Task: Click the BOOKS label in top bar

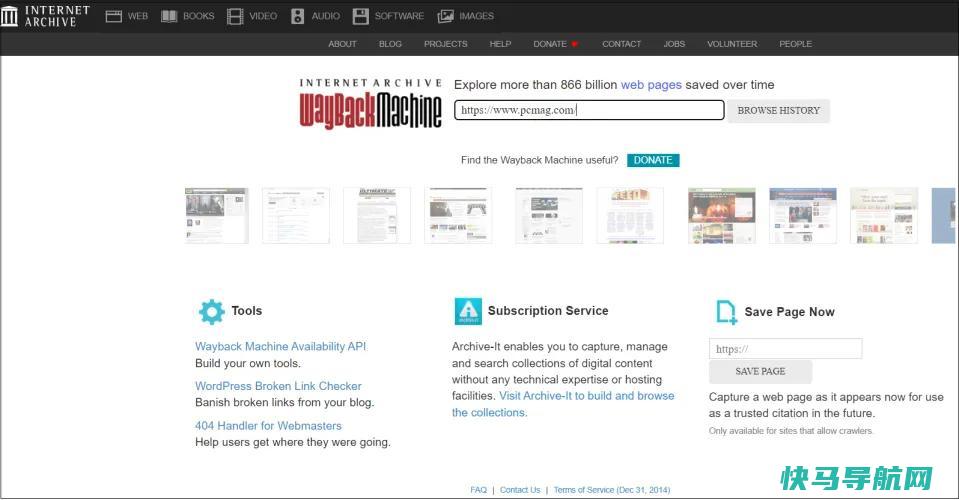Action: click(199, 16)
